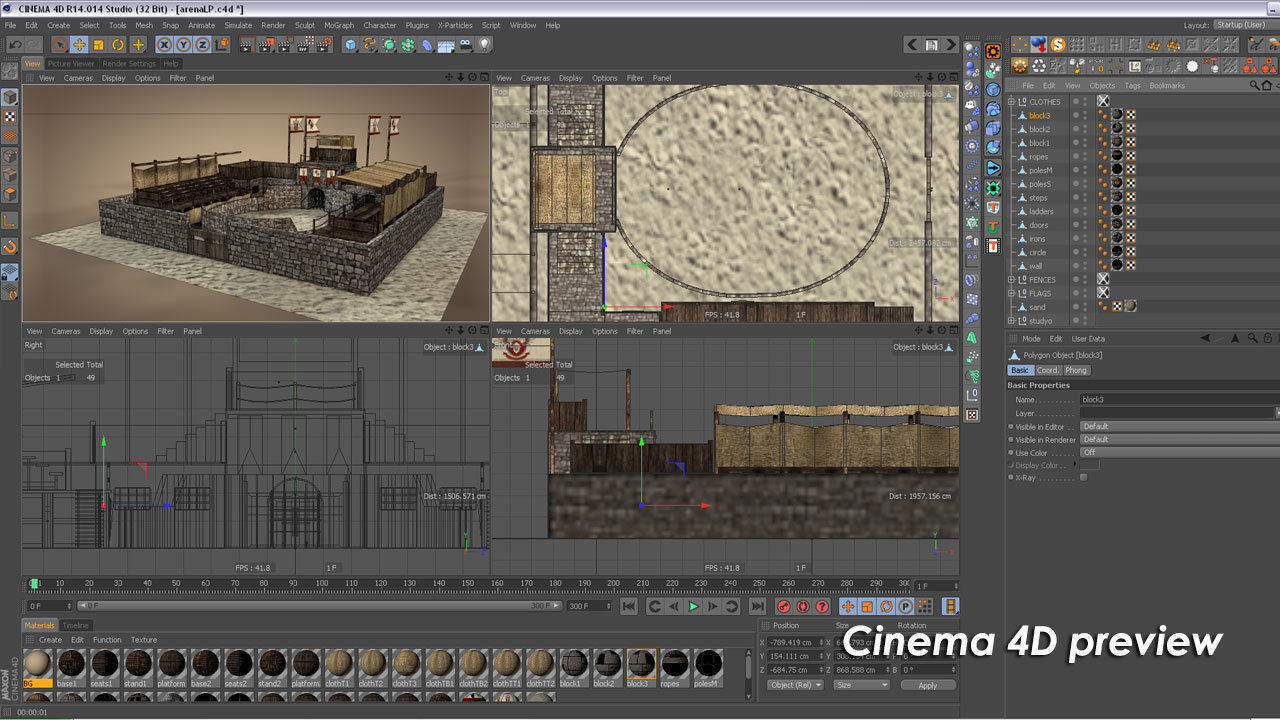Select the ladders object in the tree

tap(1041, 211)
